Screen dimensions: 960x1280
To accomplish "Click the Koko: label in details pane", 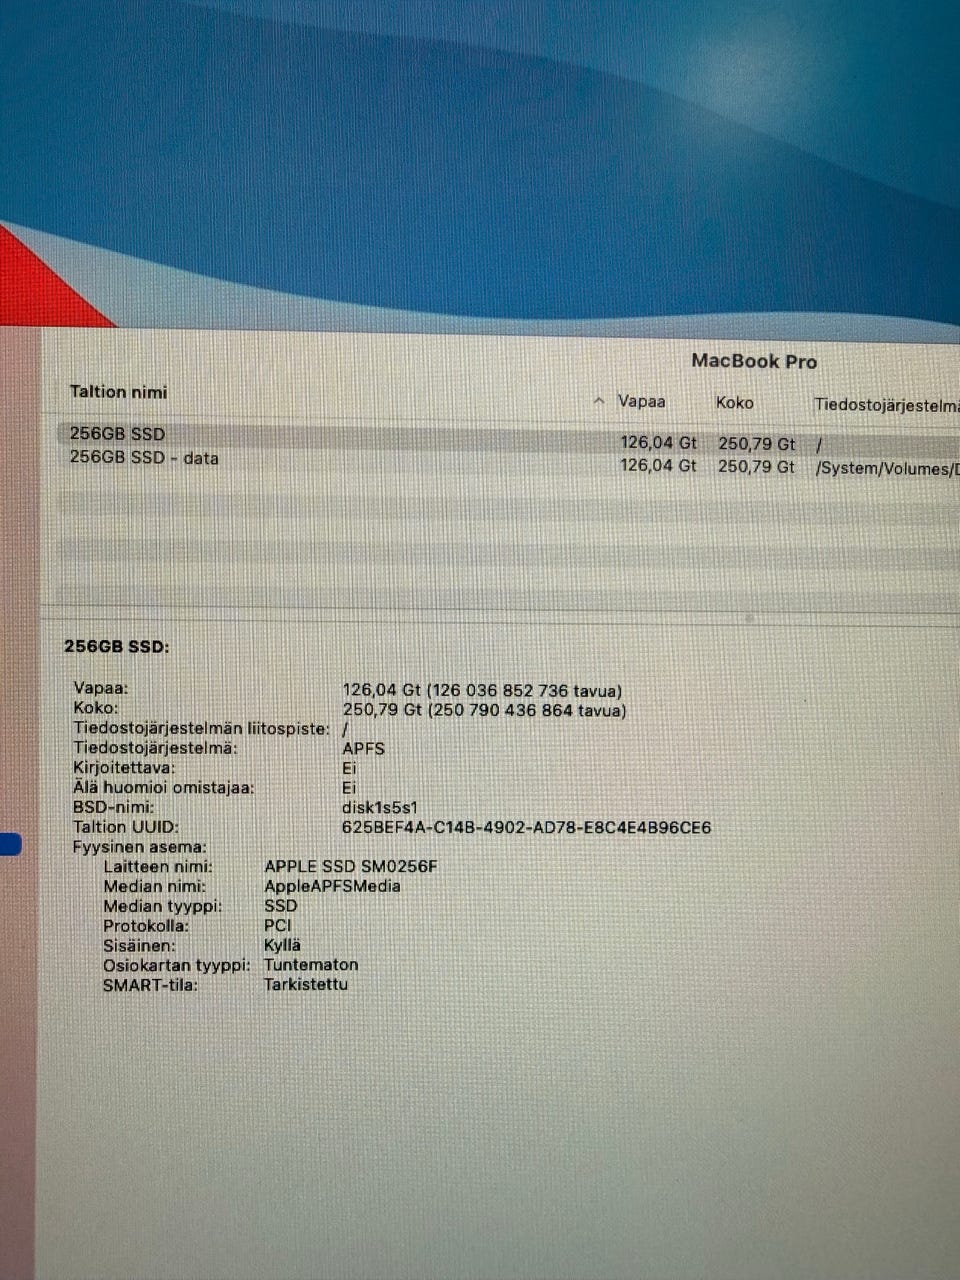I will tap(95, 708).
